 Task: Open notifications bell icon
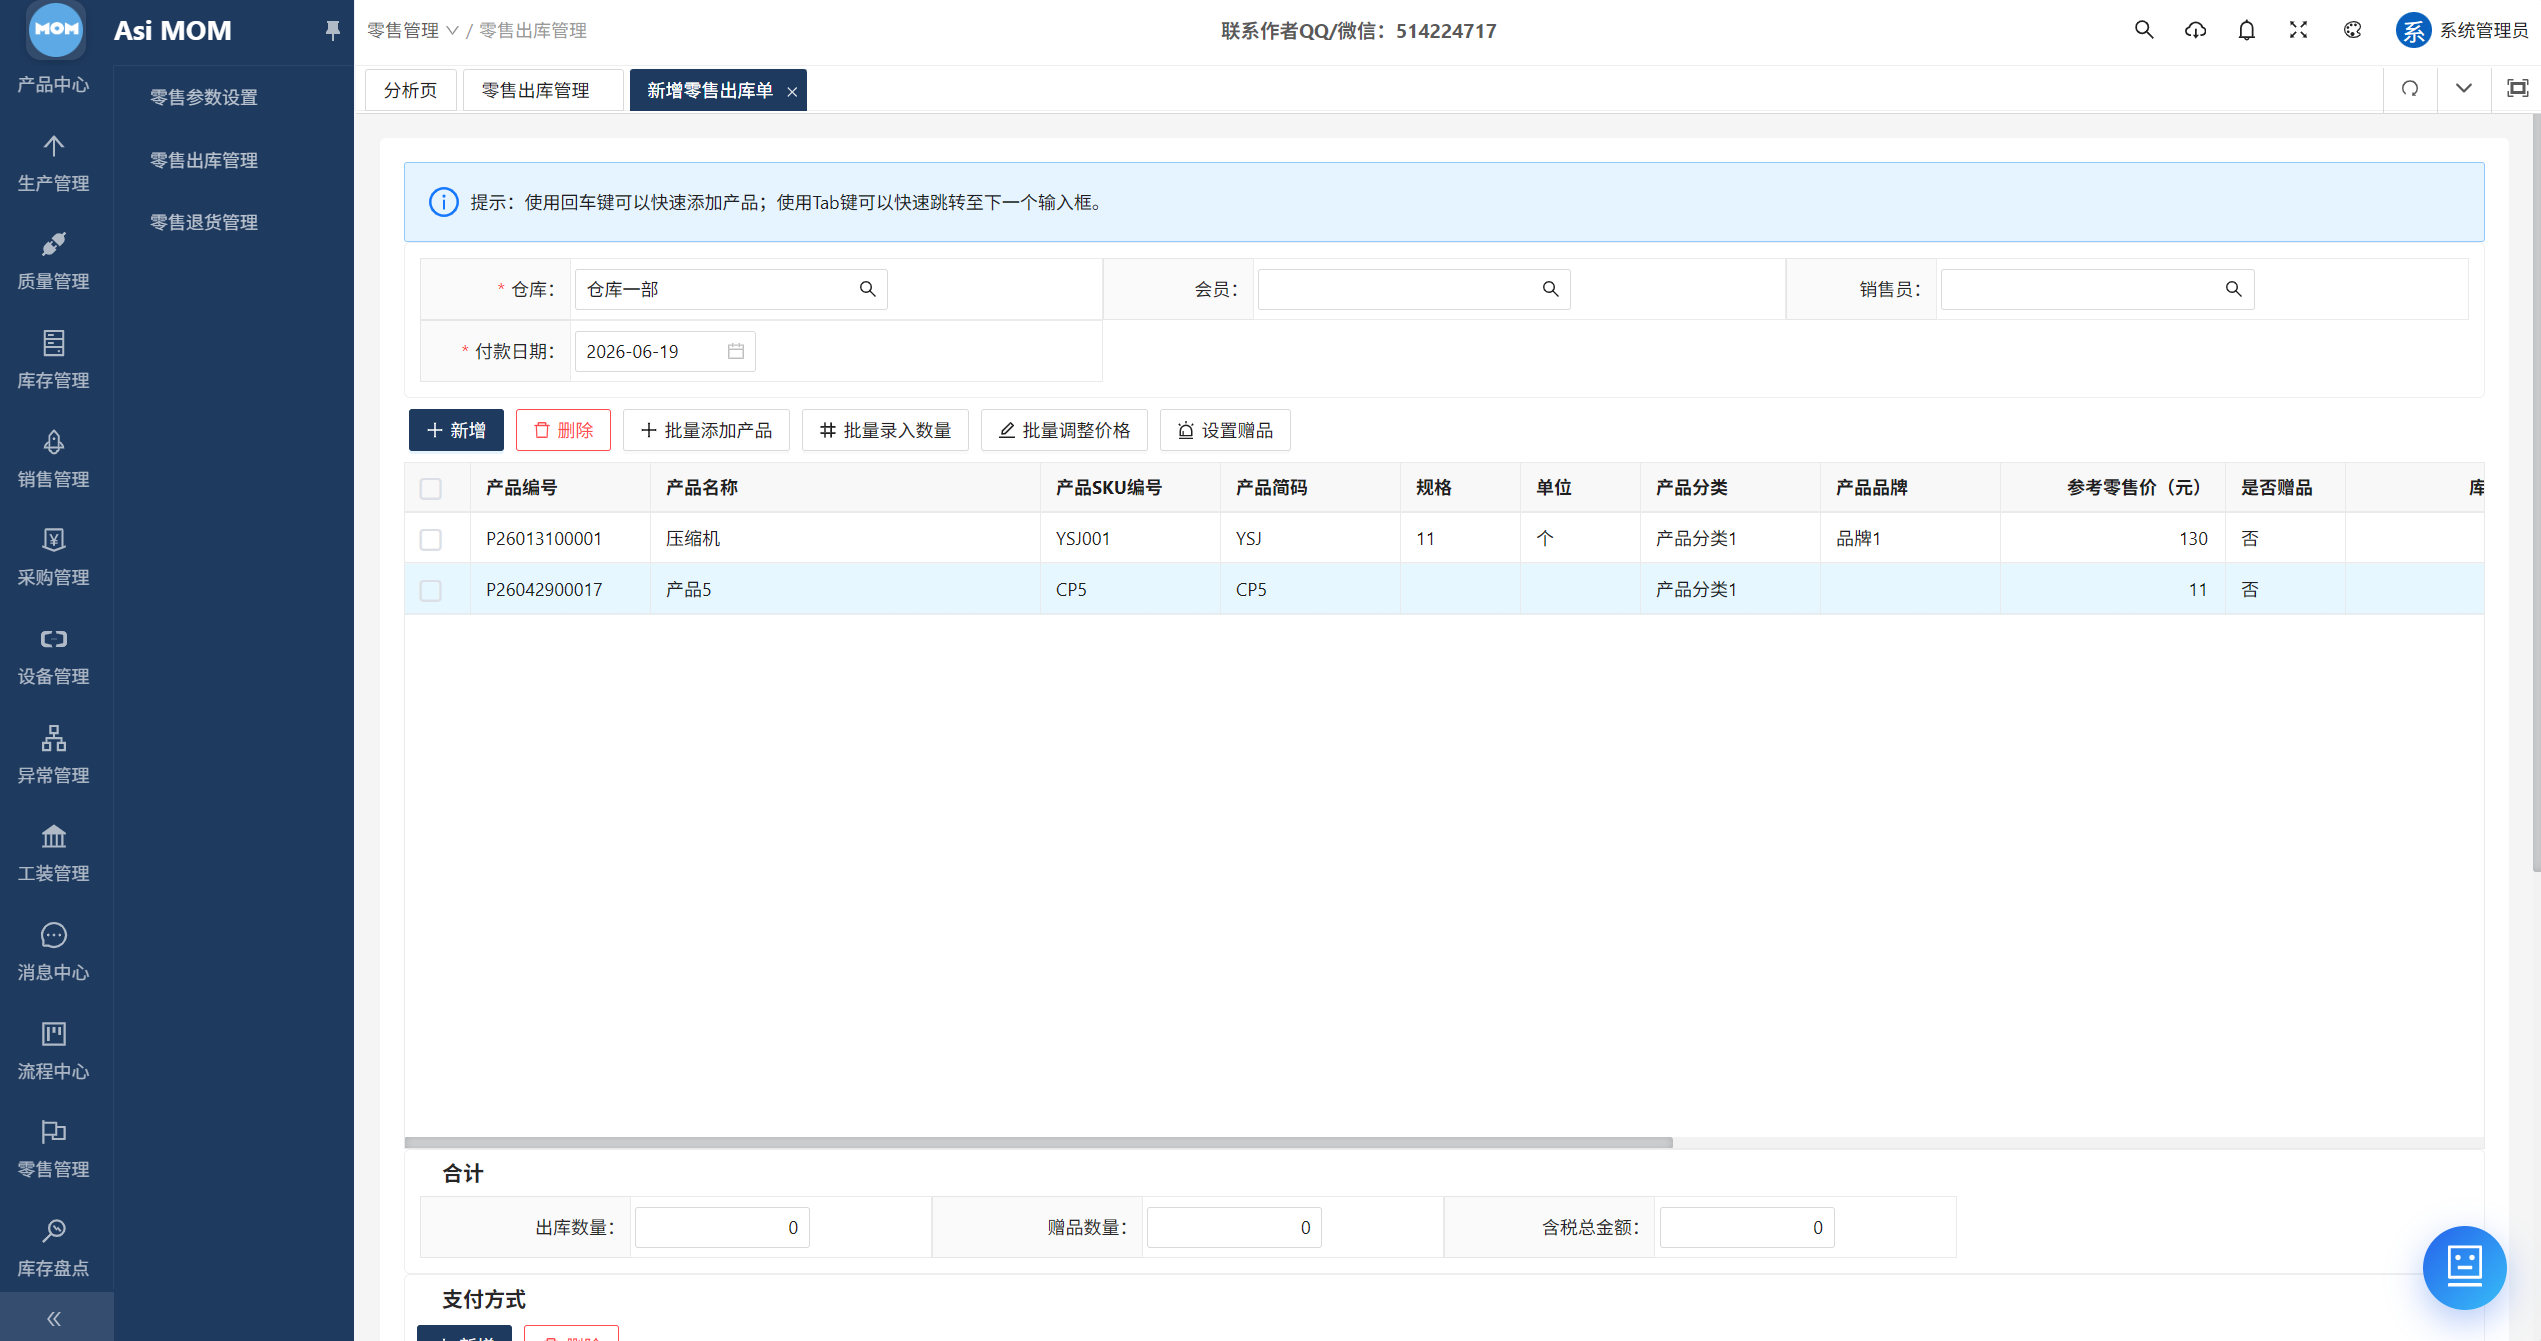2246,30
